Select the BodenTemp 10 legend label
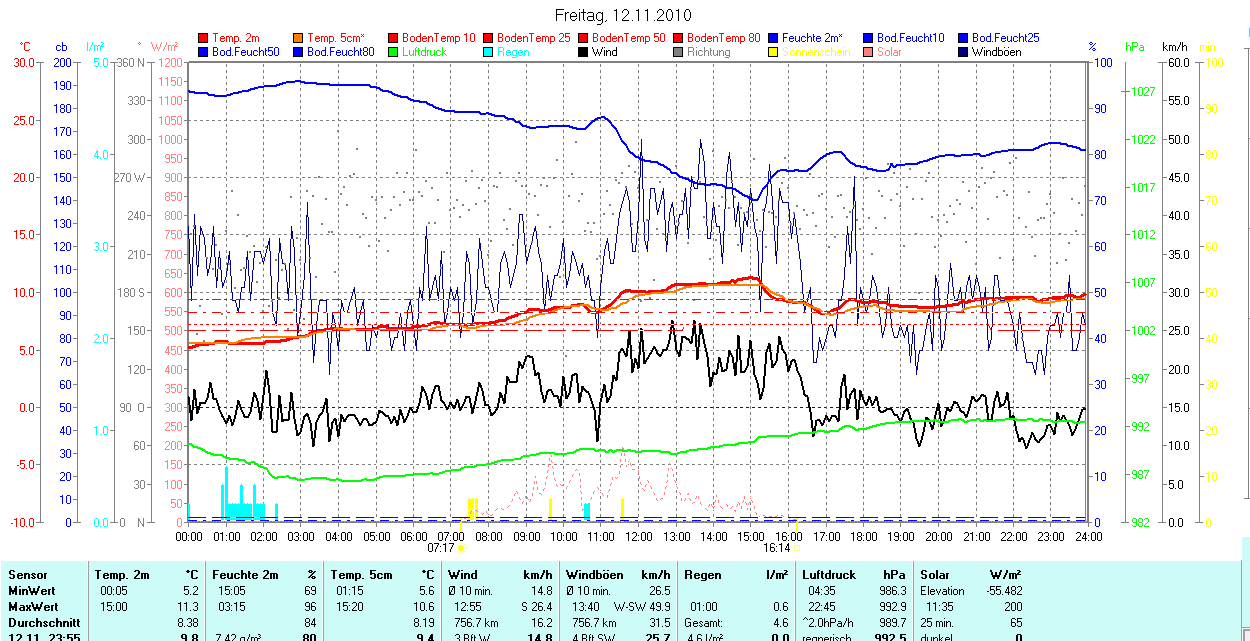The height and width of the screenshot is (641, 1250). 438,38
